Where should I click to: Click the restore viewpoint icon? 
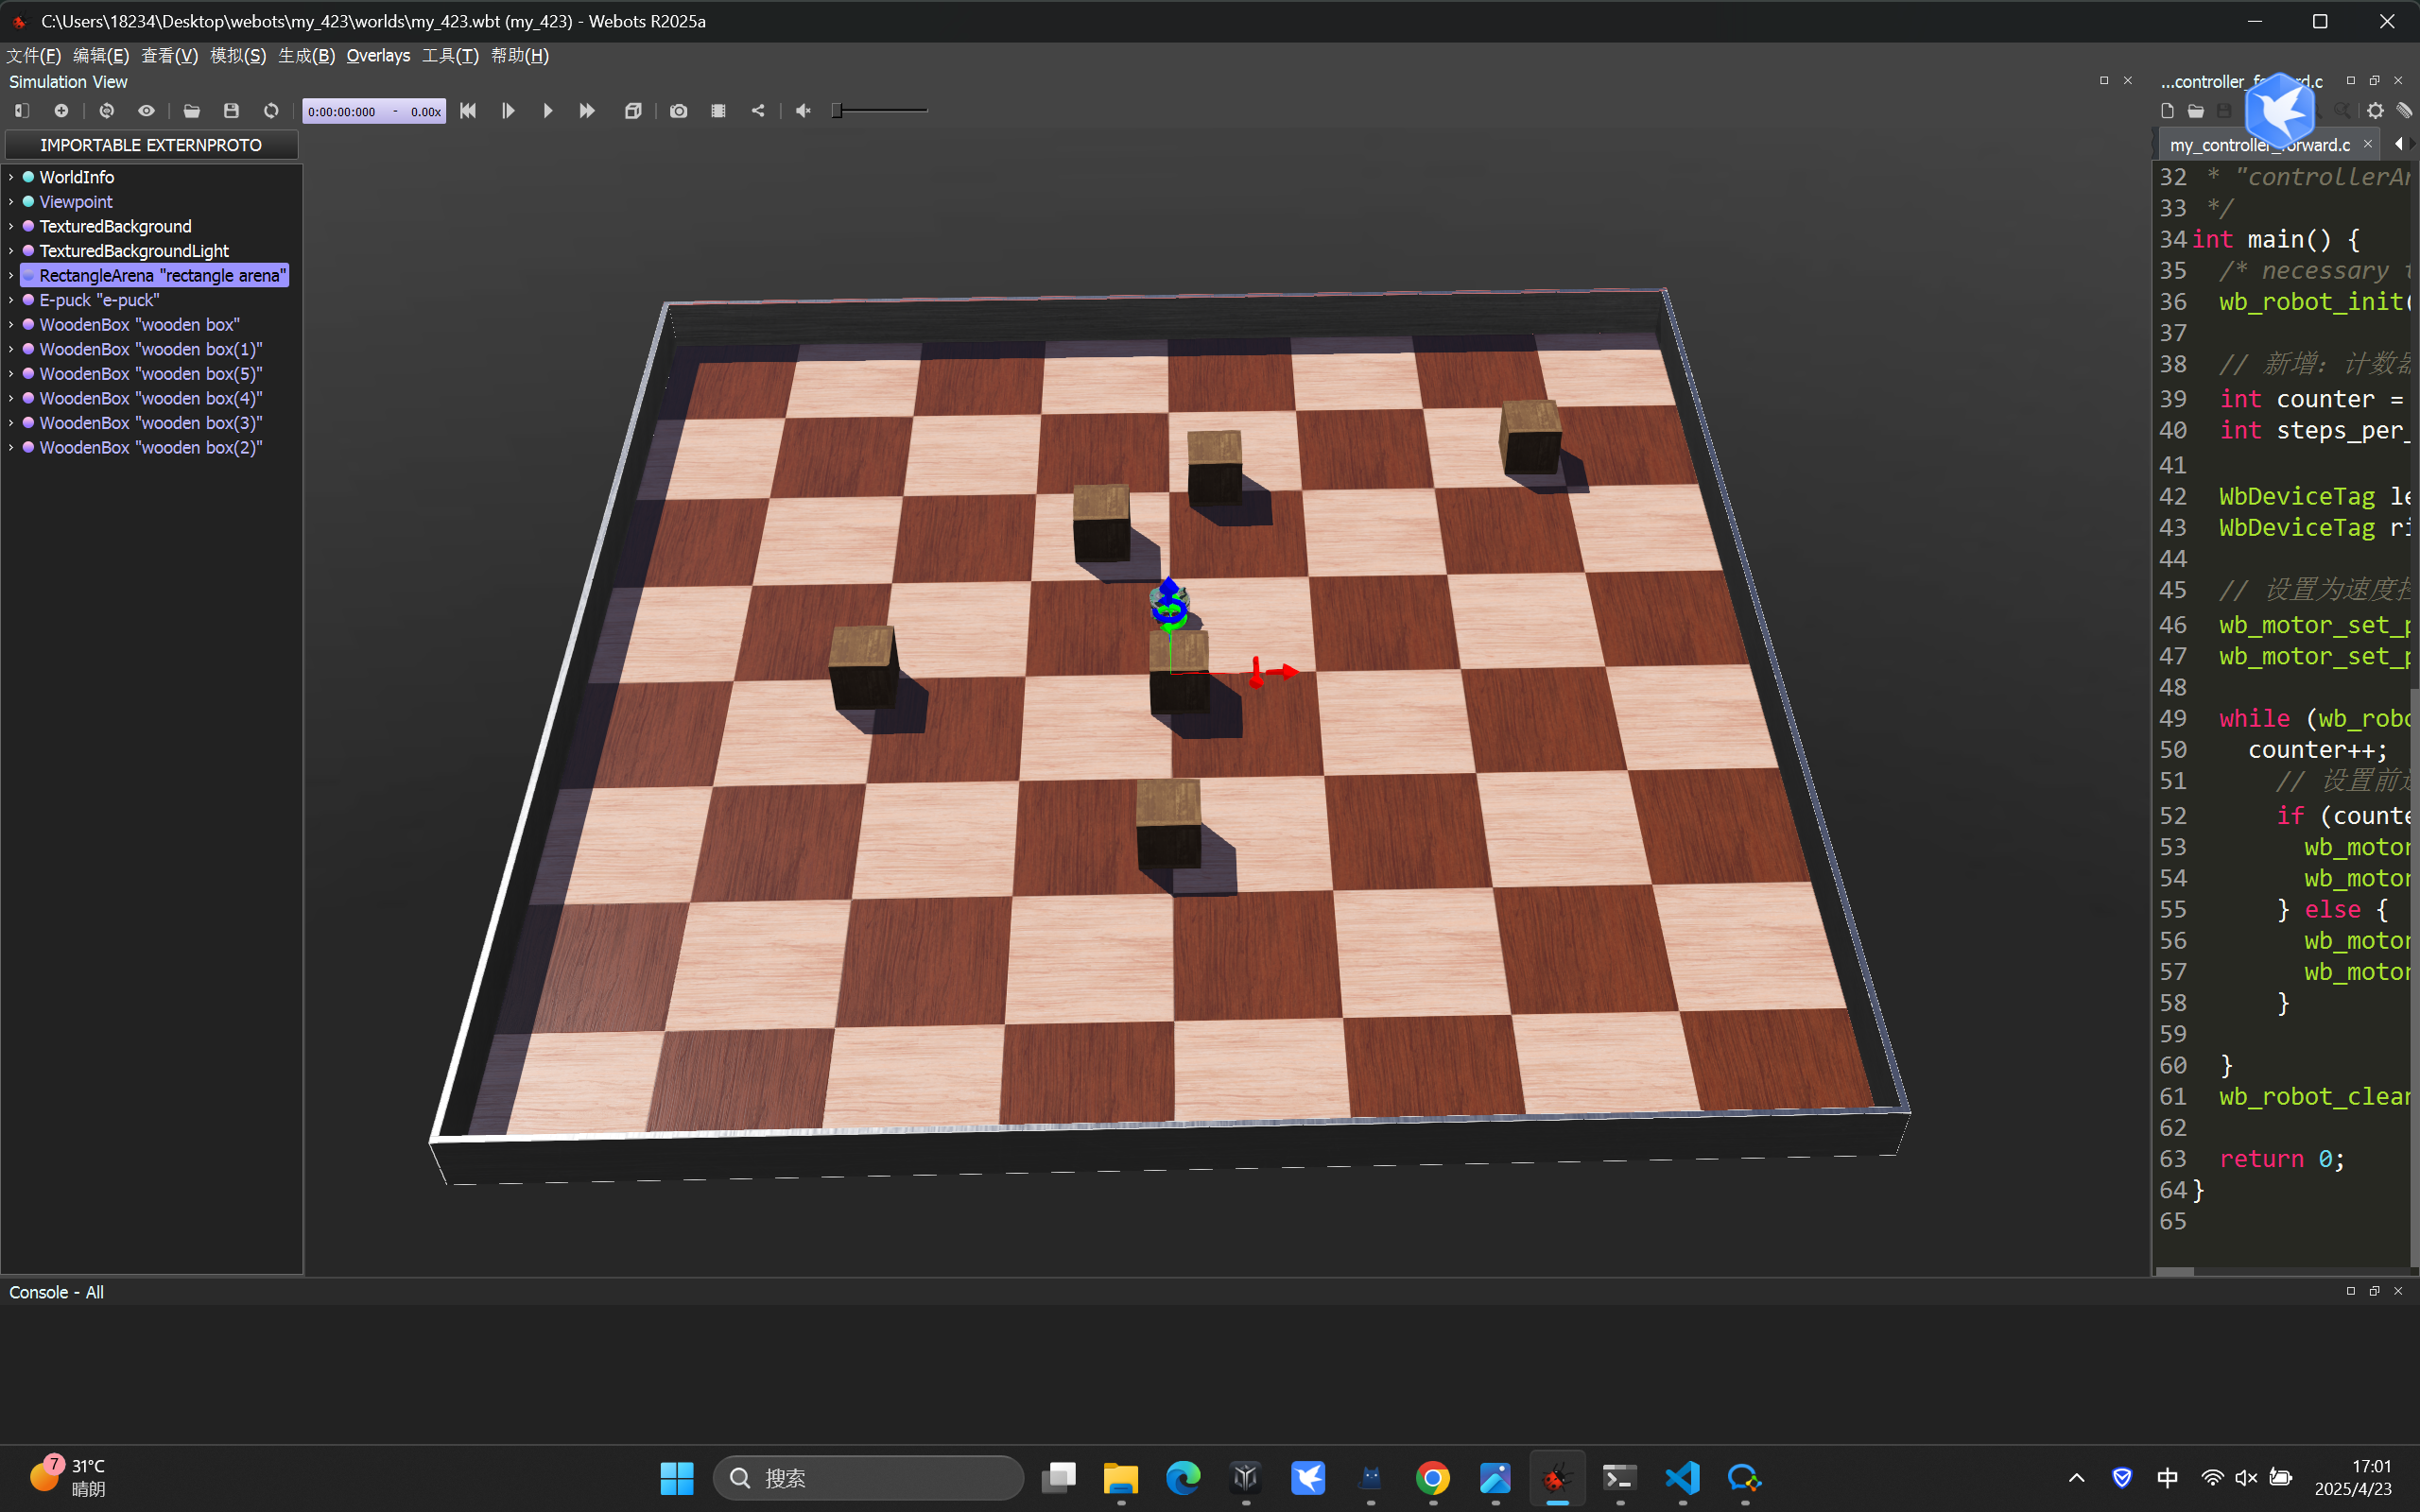click(x=107, y=111)
